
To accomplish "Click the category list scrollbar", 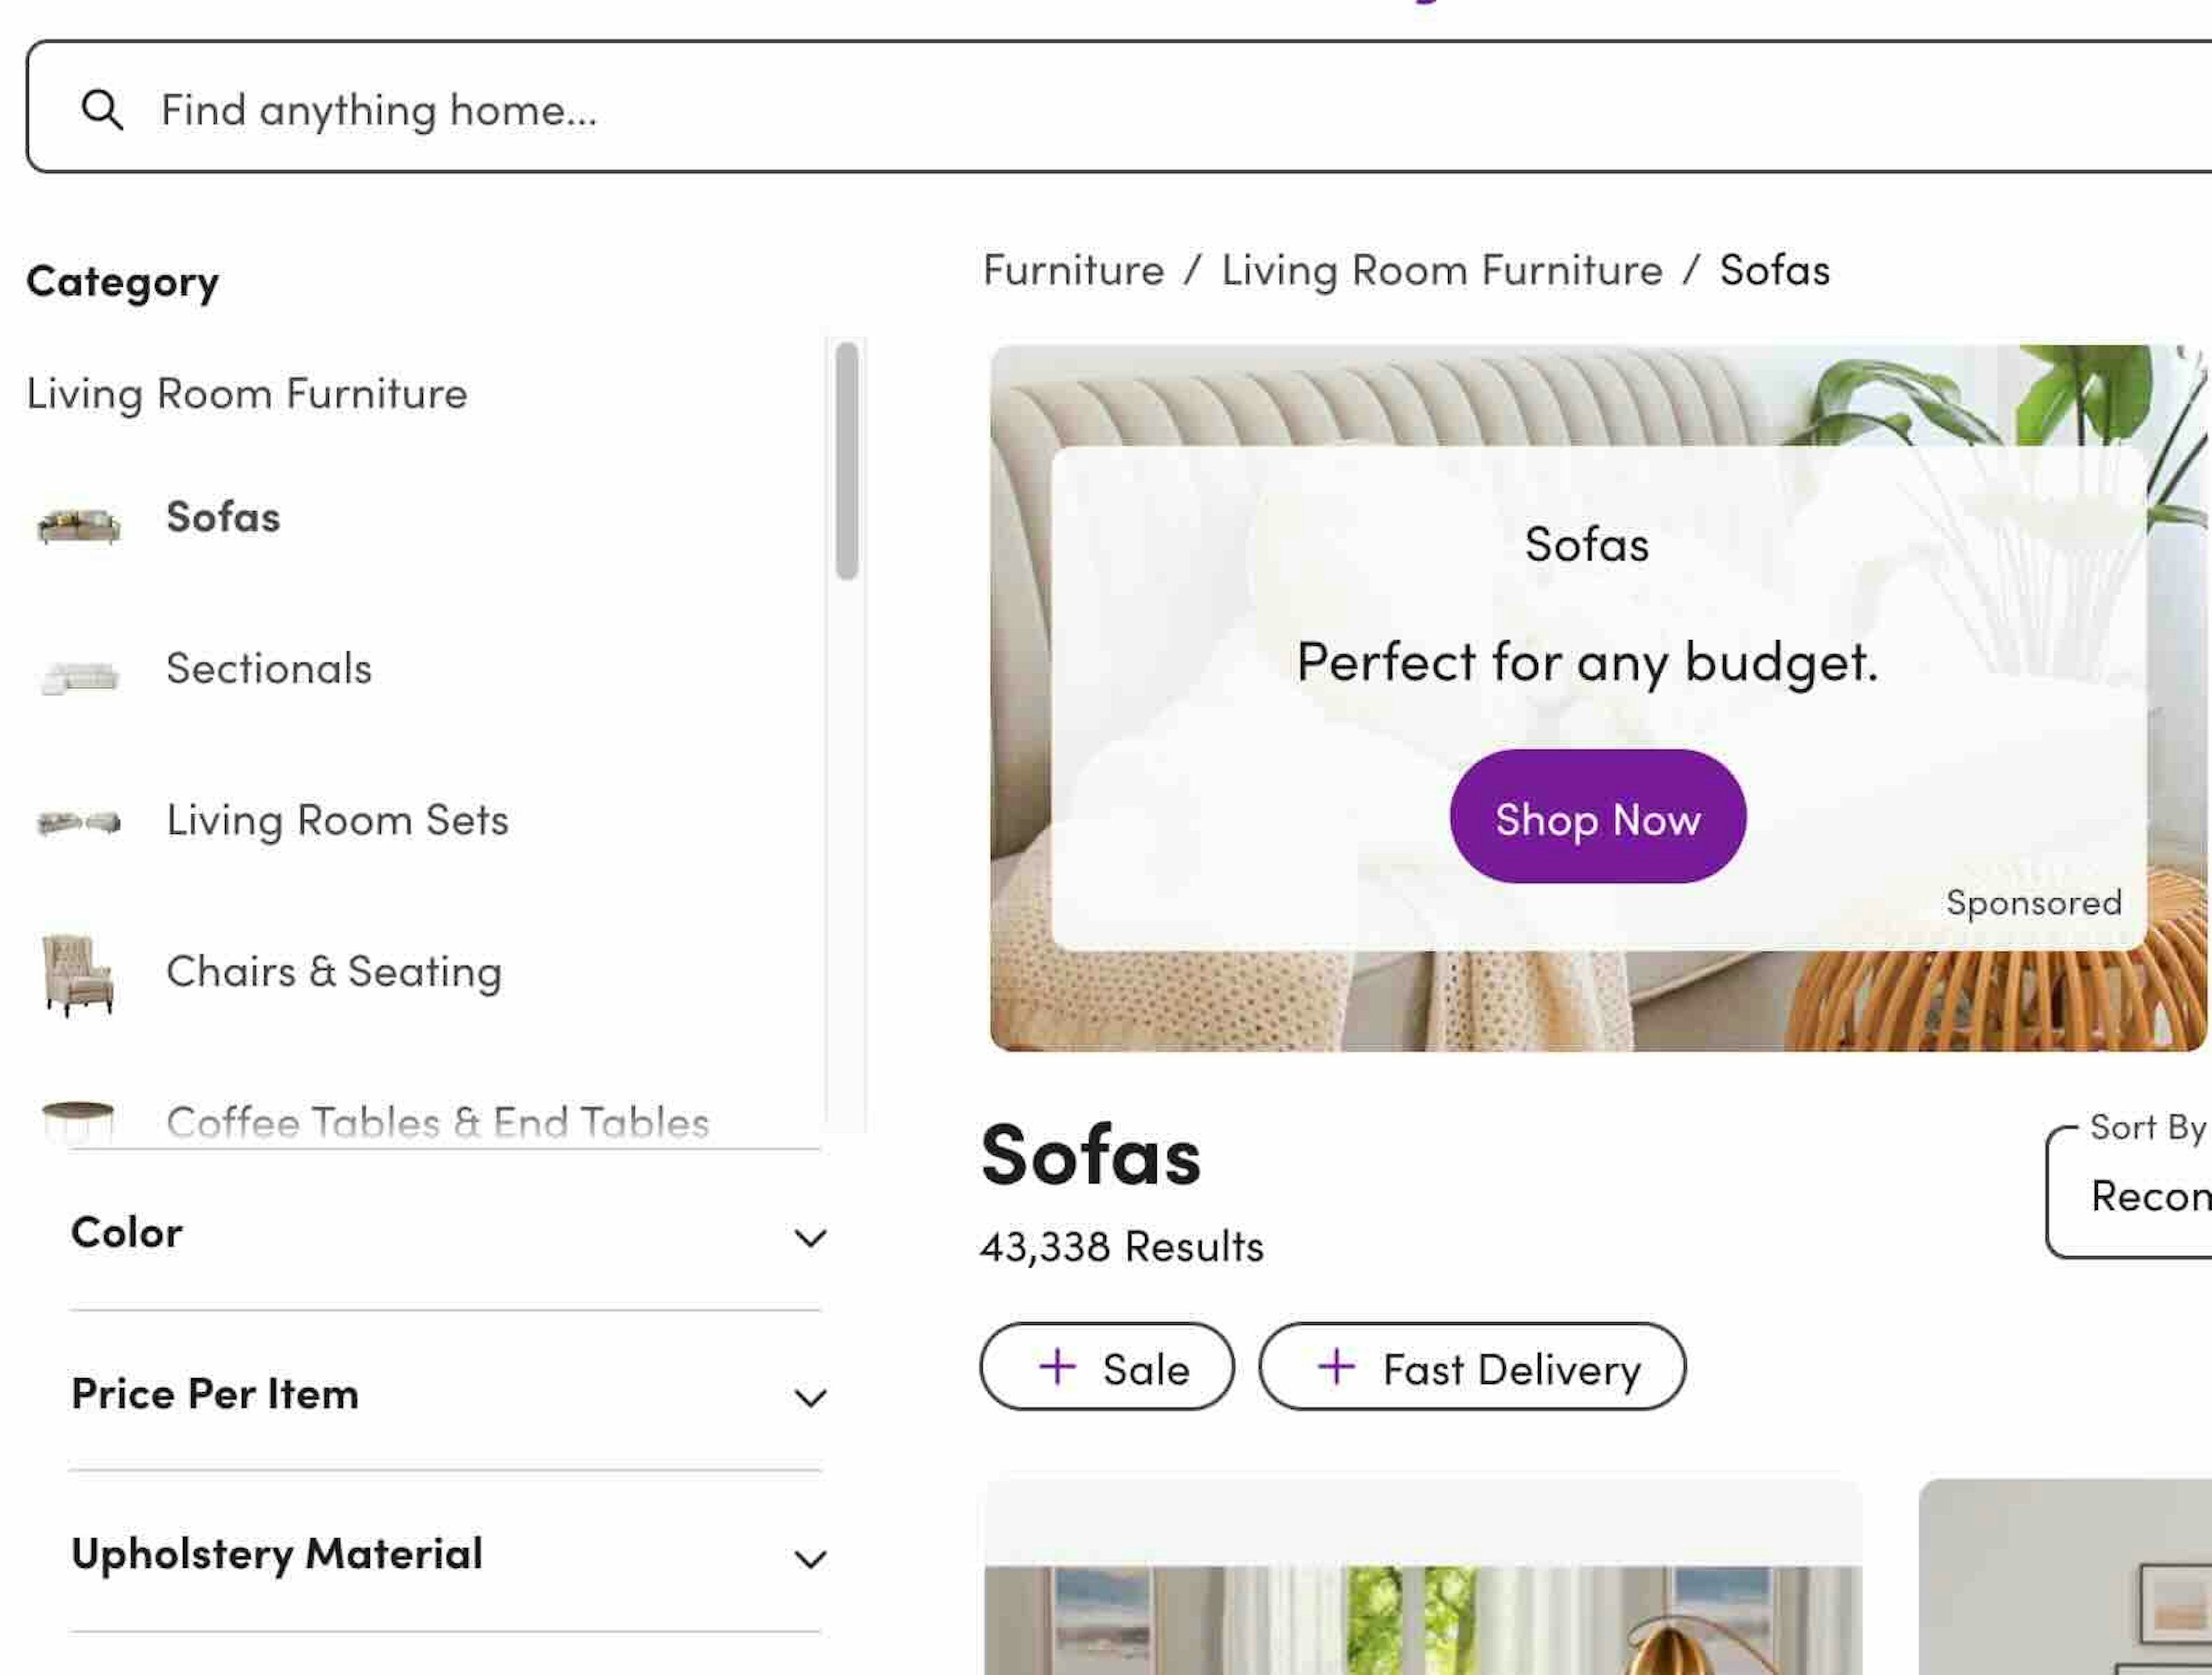I will pos(847,460).
